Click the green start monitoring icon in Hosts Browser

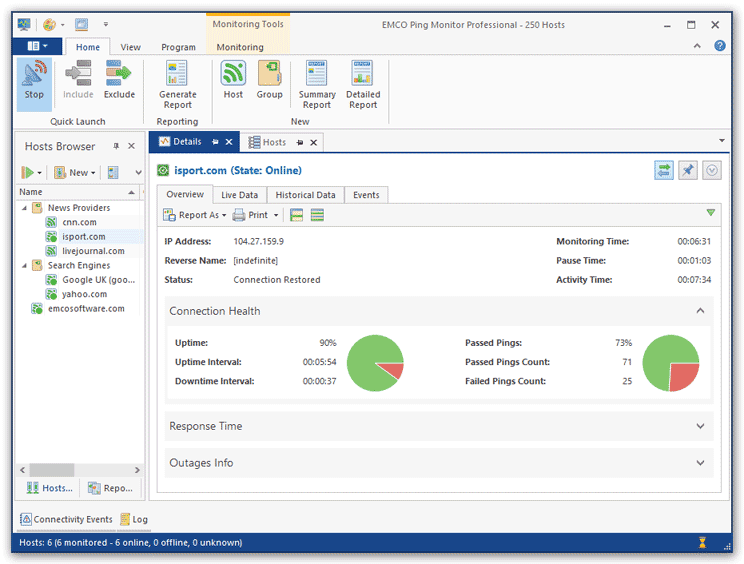28,172
